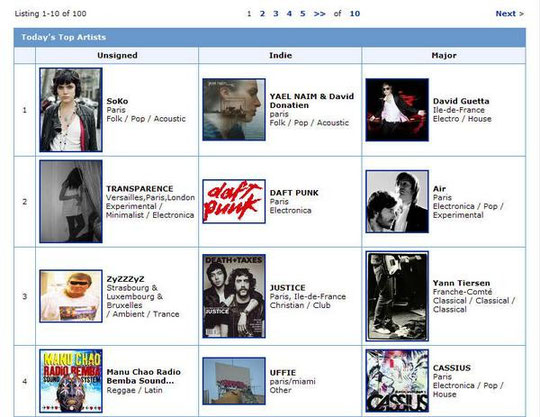
Task: Click UFFIE's 'paris/miami' location text
Action: click(x=292, y=382)
